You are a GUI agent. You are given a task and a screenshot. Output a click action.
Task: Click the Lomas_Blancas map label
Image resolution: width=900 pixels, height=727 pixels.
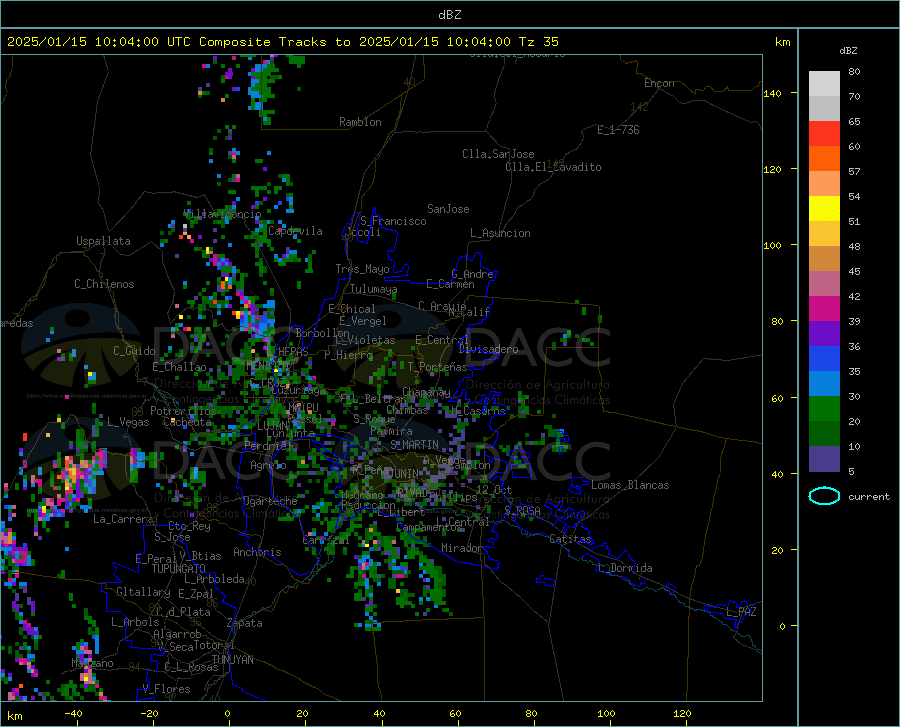click(x=630, y=485)
